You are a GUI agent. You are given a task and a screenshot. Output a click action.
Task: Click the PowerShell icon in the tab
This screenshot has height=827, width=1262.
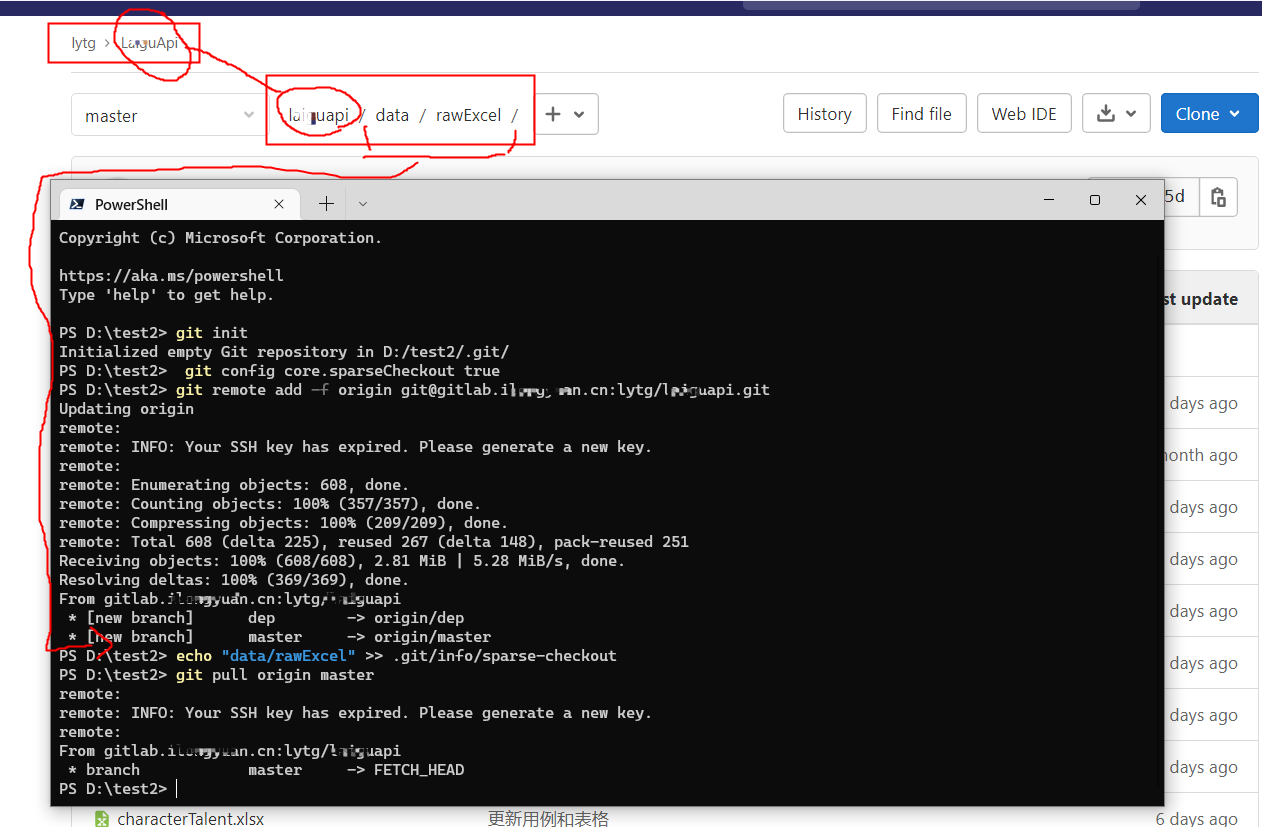click(77, 204)
